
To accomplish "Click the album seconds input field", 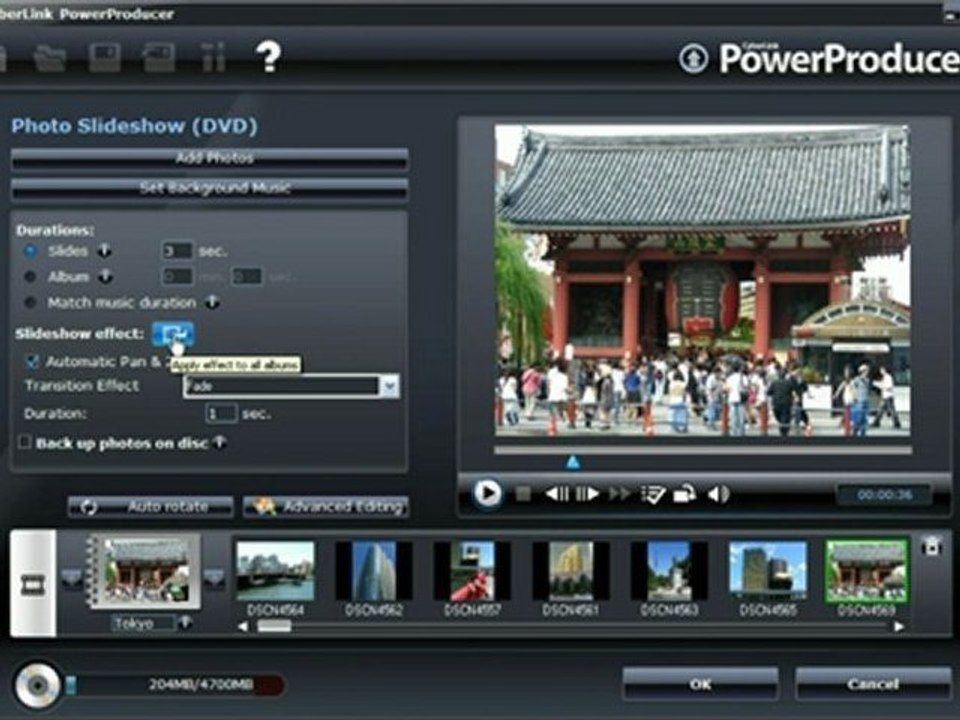I will [x=247, y=277].
